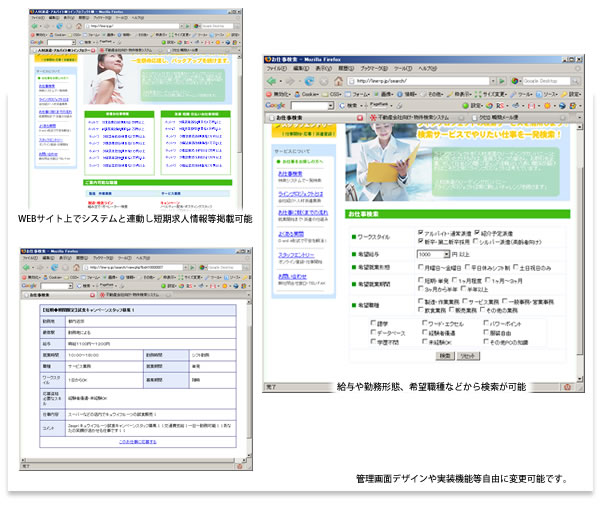
Task: Click the RS icon on large window's Google toolbar
Action: (x=500, y=105)
